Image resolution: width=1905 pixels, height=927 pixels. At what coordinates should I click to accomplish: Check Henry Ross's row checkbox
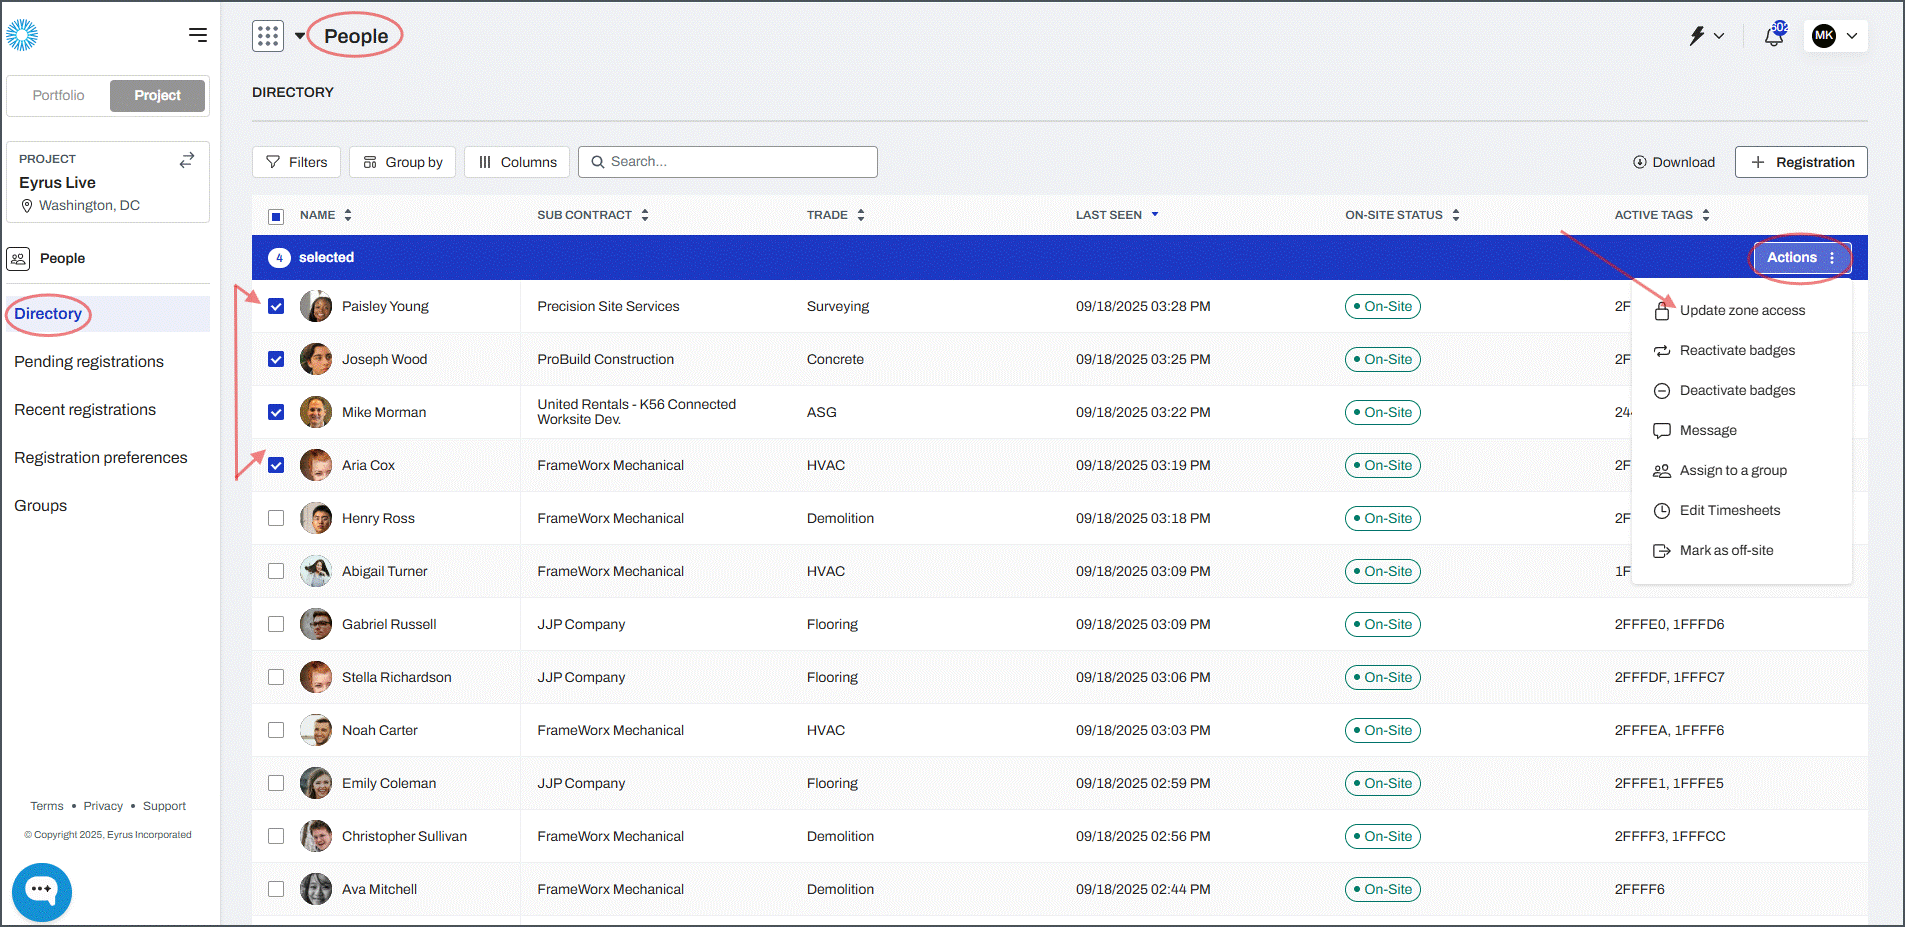coord(276,518)
